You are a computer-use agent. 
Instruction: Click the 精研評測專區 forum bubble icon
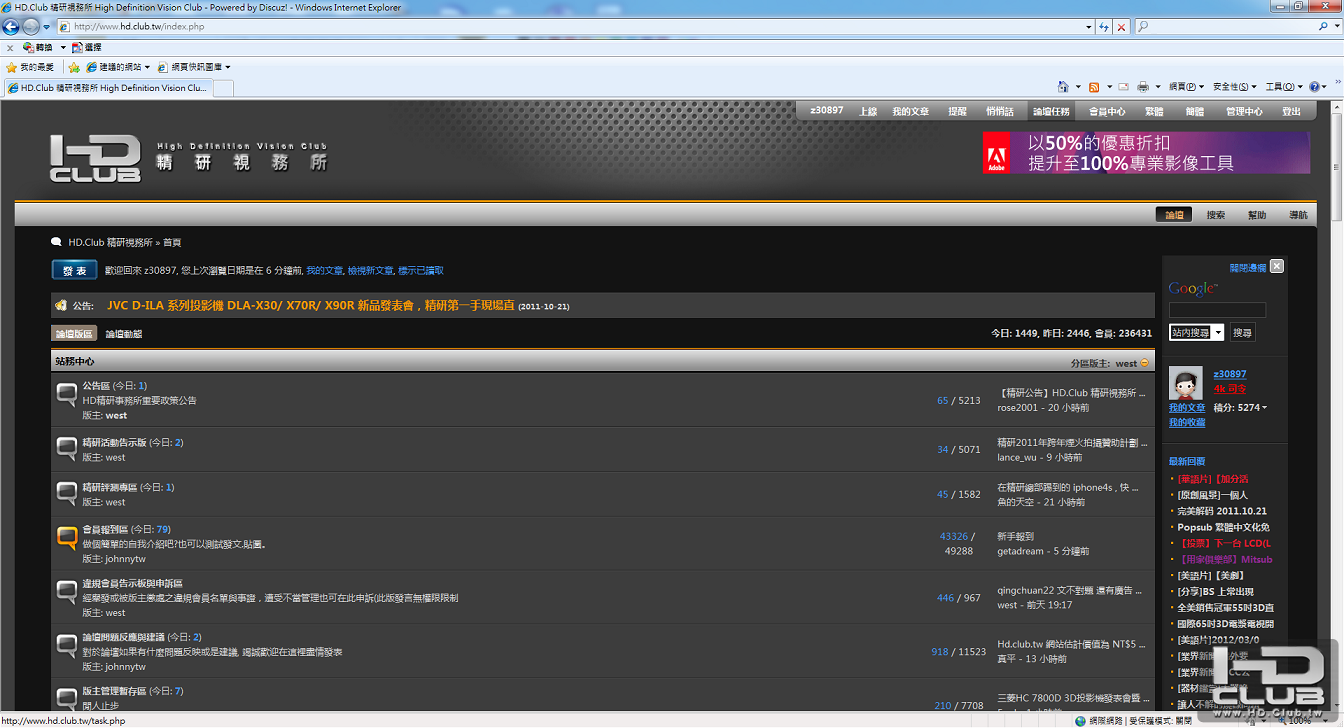point(67,493)
